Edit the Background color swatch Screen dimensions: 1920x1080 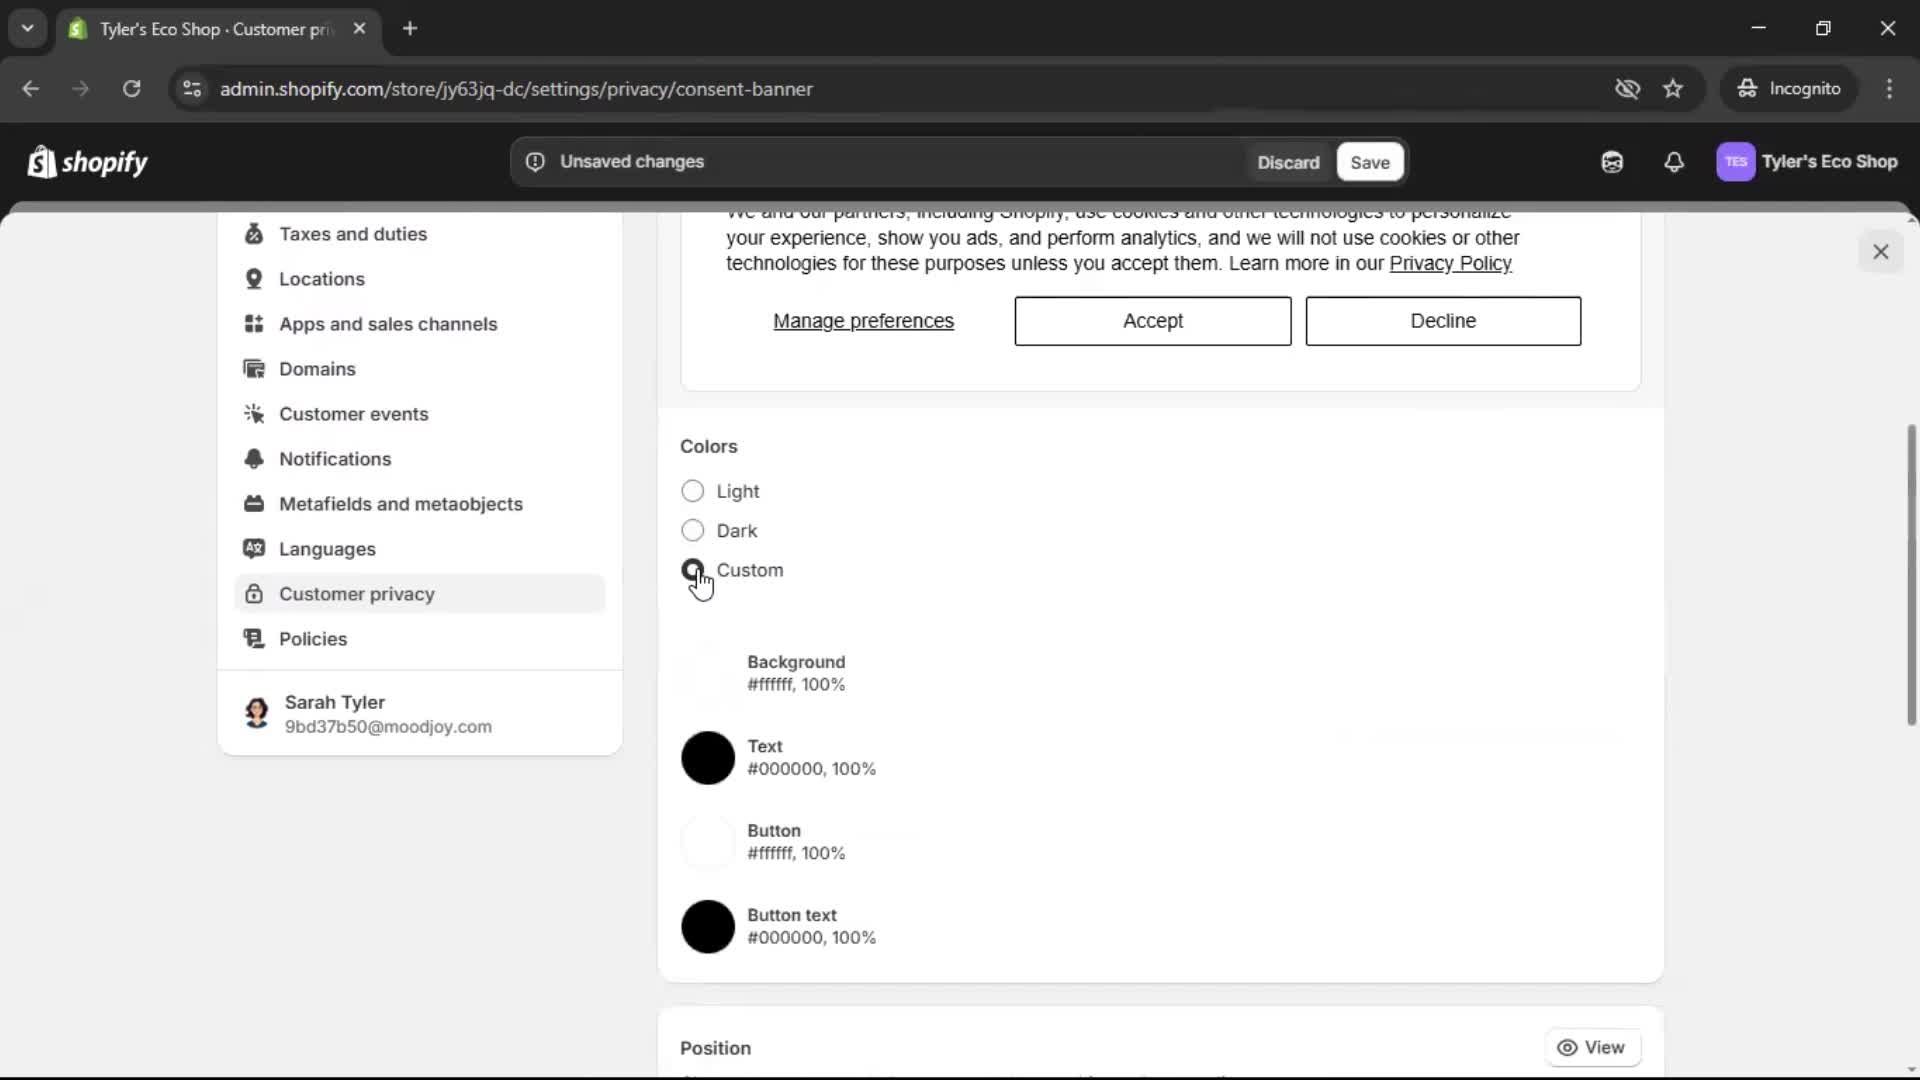[x=708, y=672]
